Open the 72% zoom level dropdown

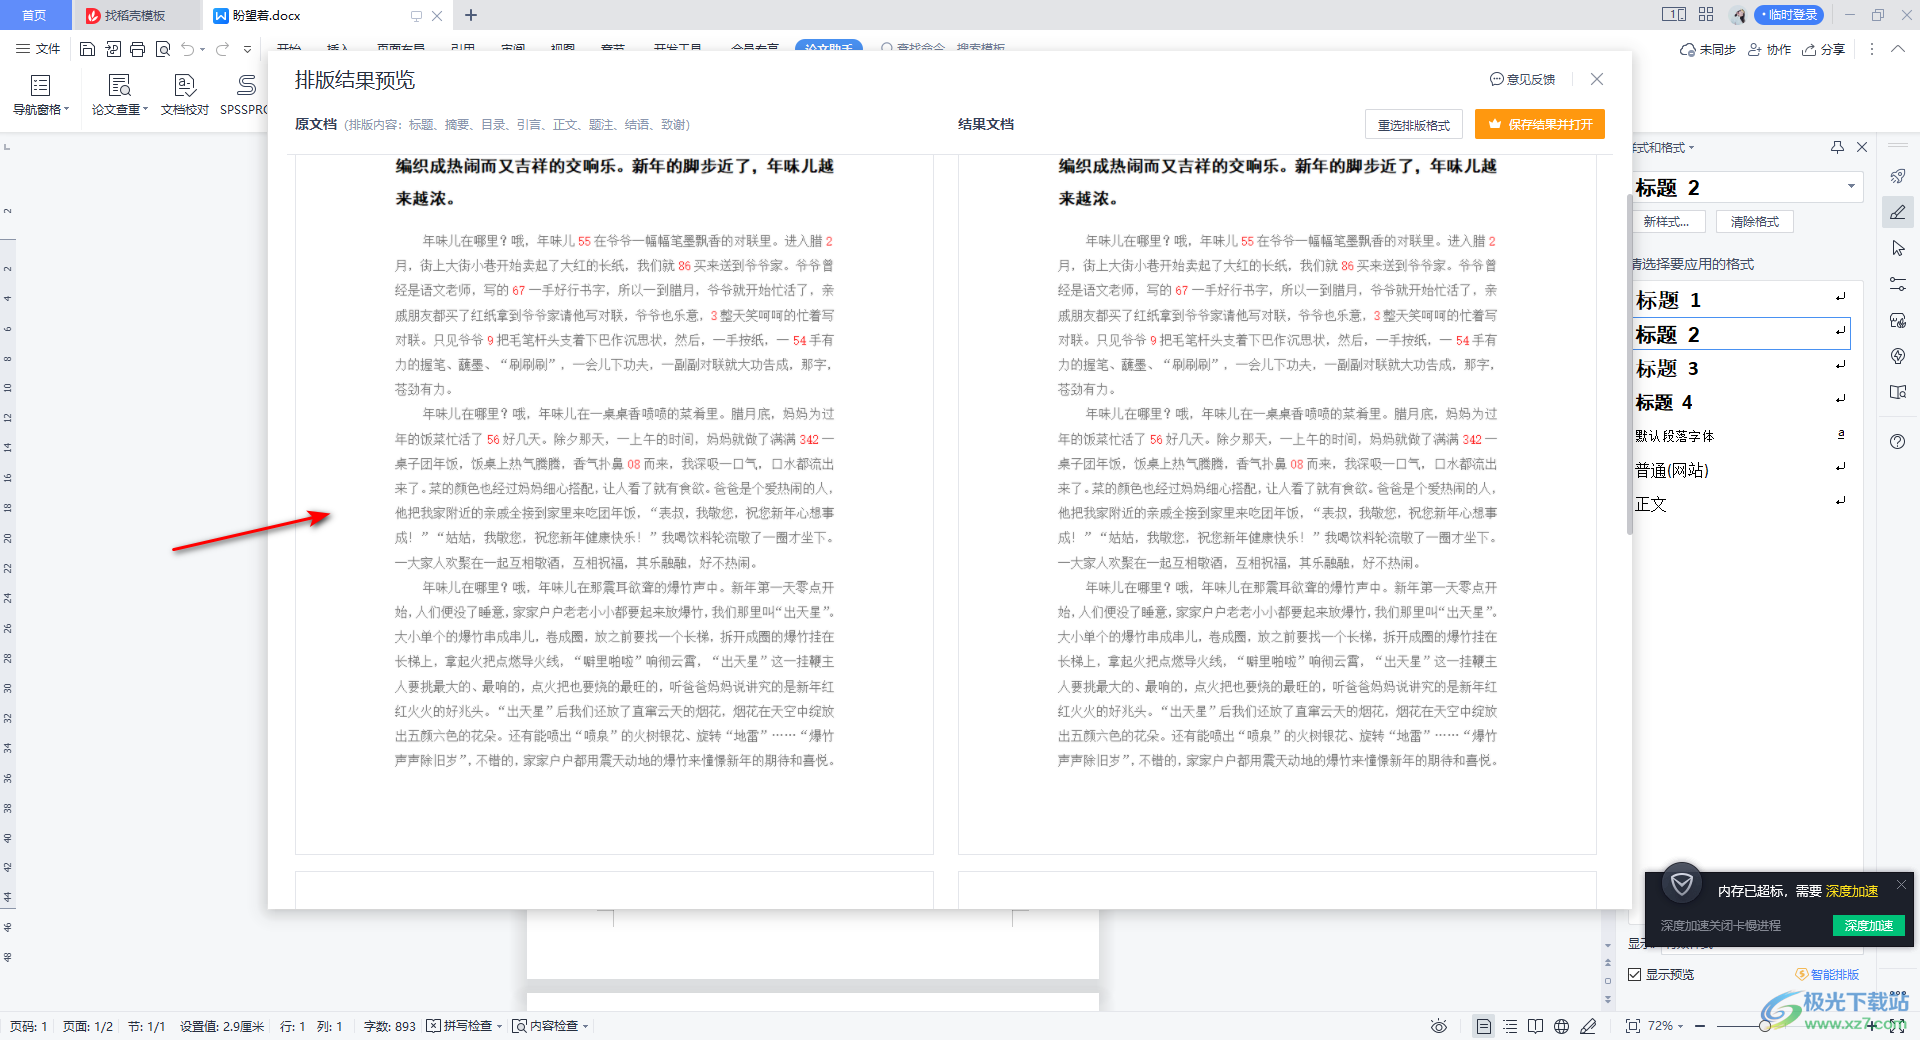click(1665, 1026)
